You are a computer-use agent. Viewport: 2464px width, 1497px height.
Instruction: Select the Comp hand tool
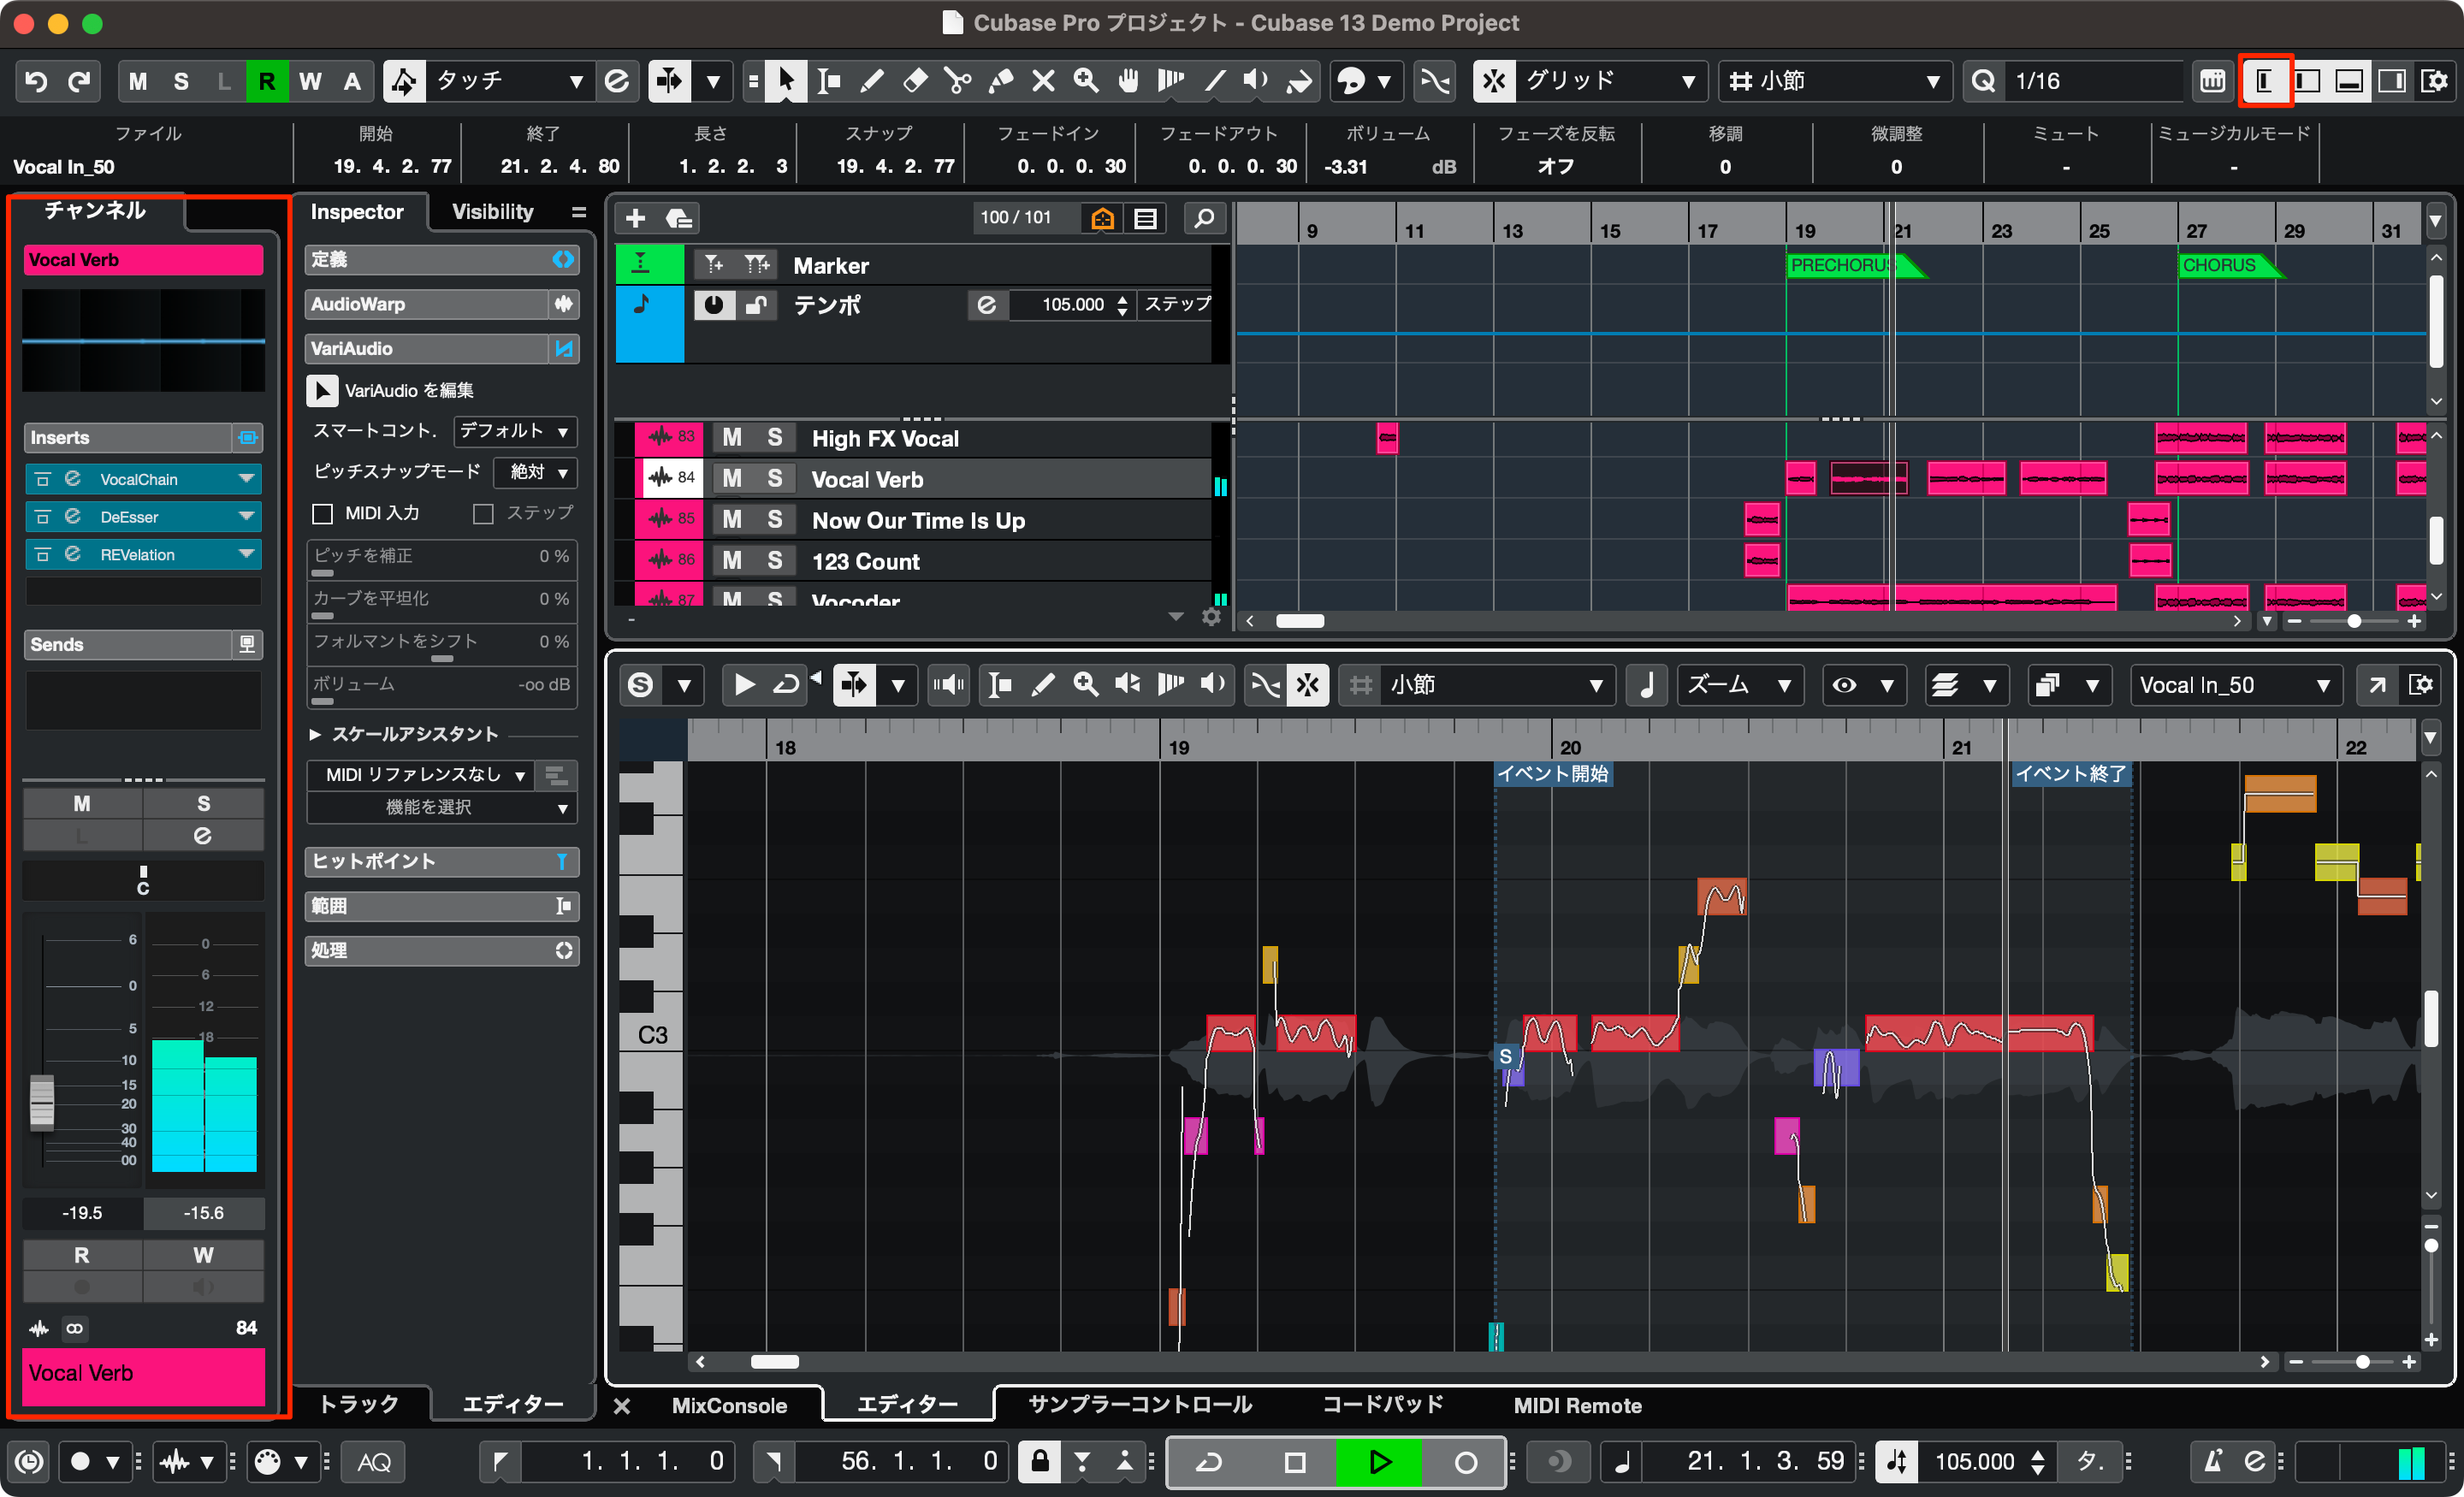point(1129,81)
